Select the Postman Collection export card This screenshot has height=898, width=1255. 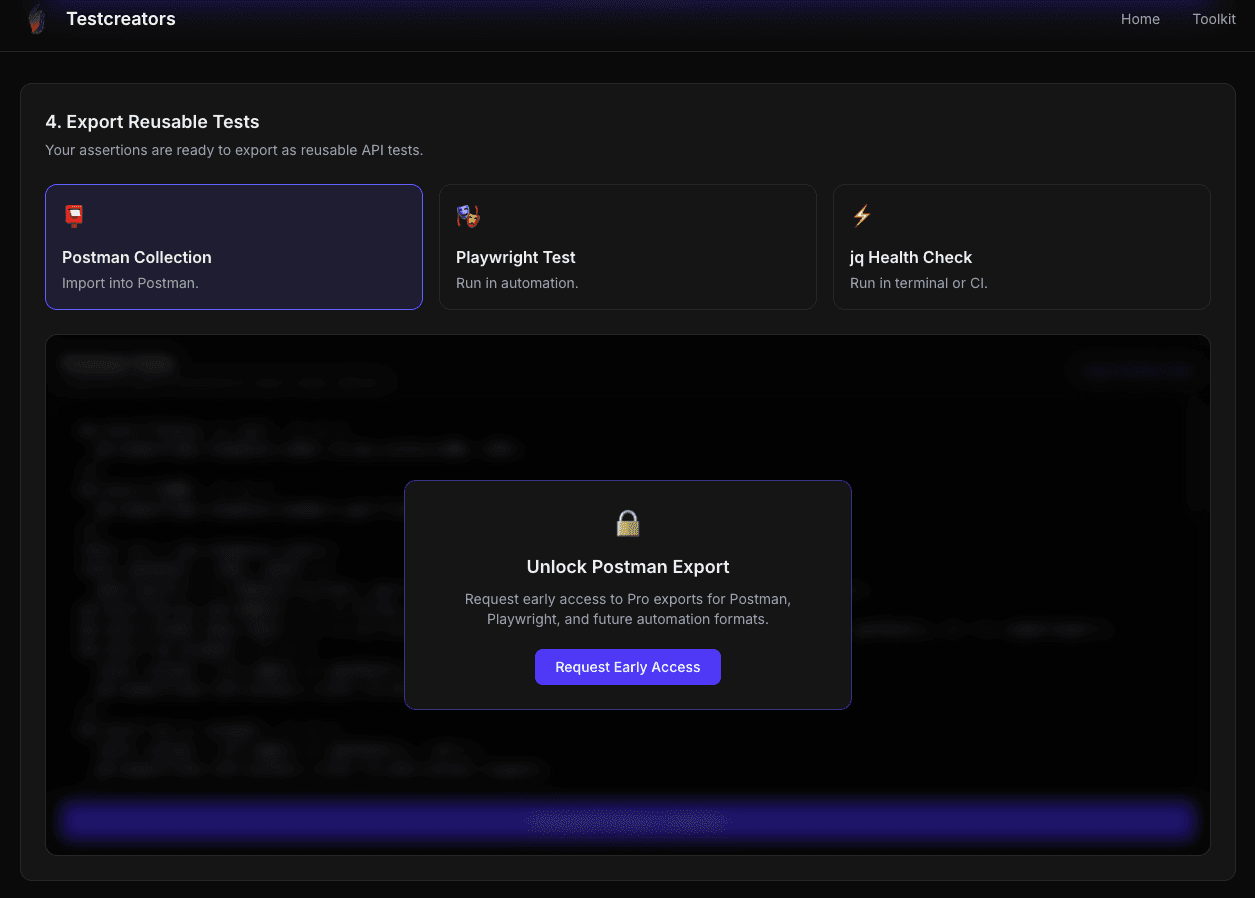click(x=234, y=247)
